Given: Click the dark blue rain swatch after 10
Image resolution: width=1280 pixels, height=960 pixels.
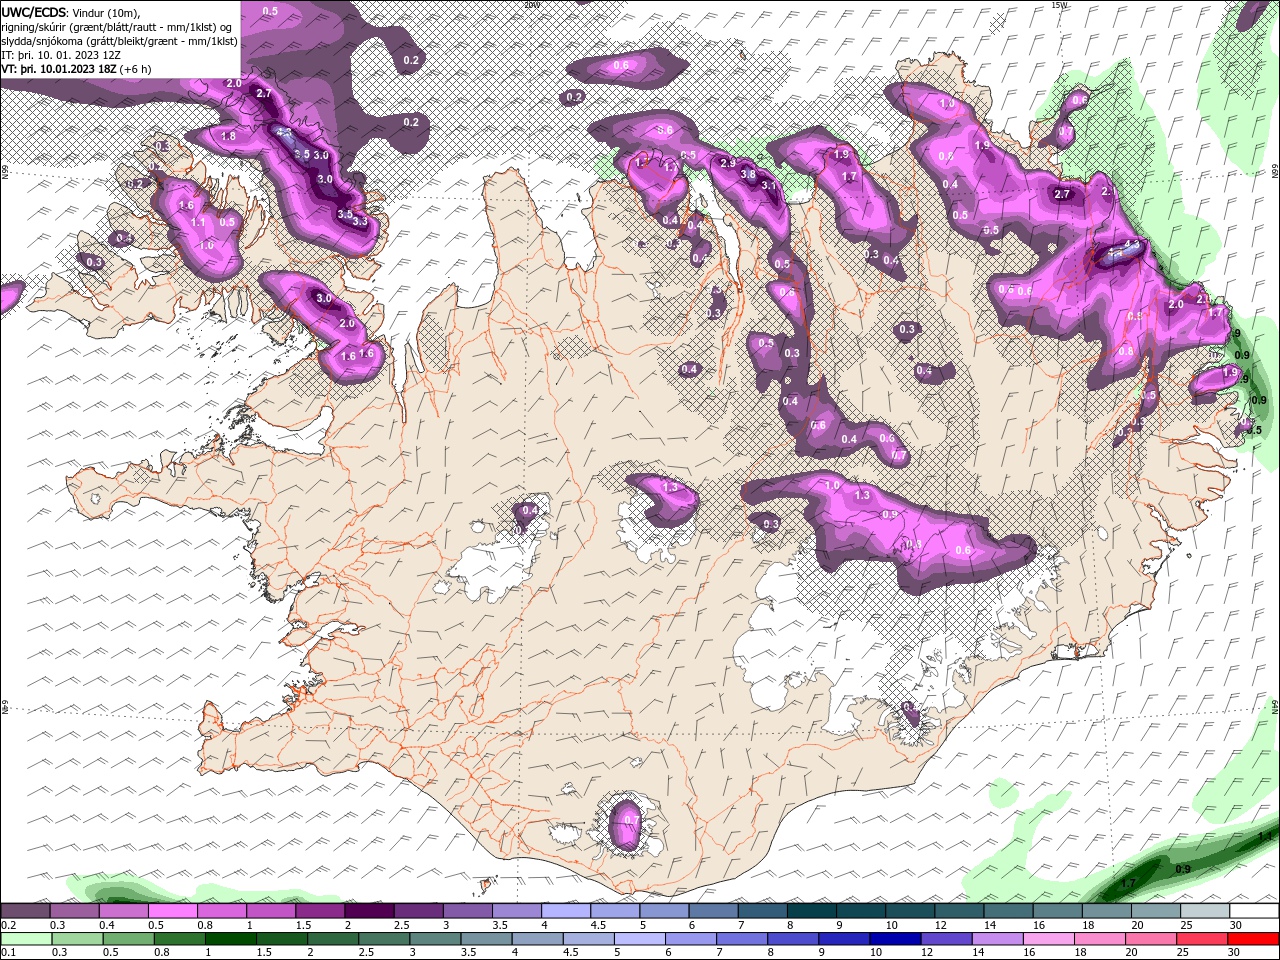Looking at the screenshot, I should (x=893, y=938).
